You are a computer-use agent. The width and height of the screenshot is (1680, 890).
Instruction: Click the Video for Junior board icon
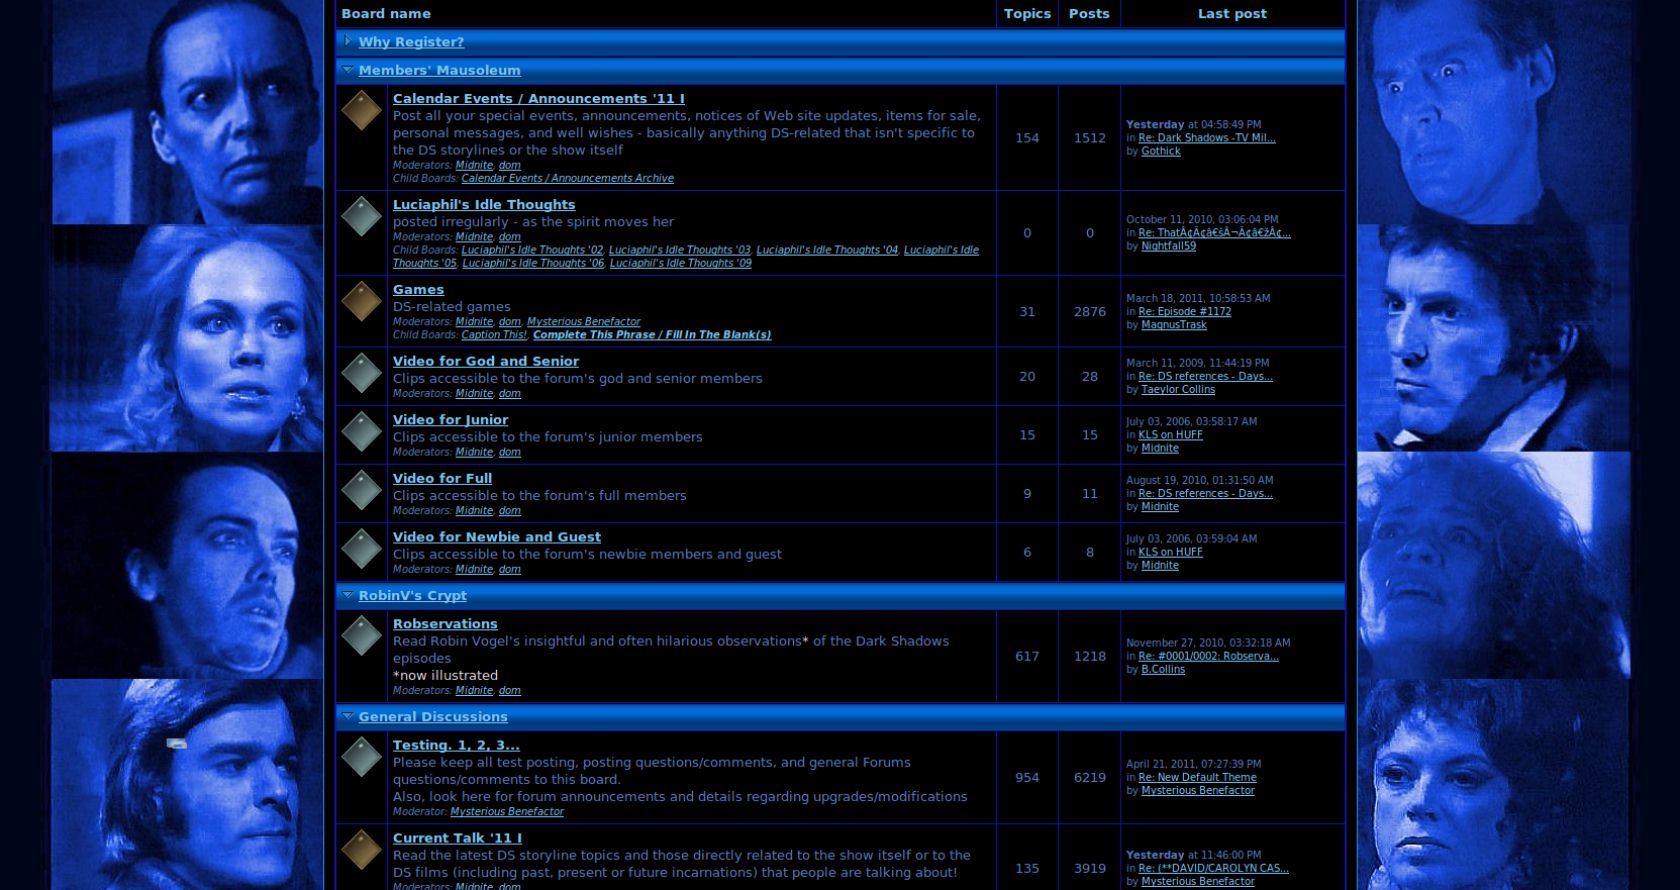(x=361, y=432)
